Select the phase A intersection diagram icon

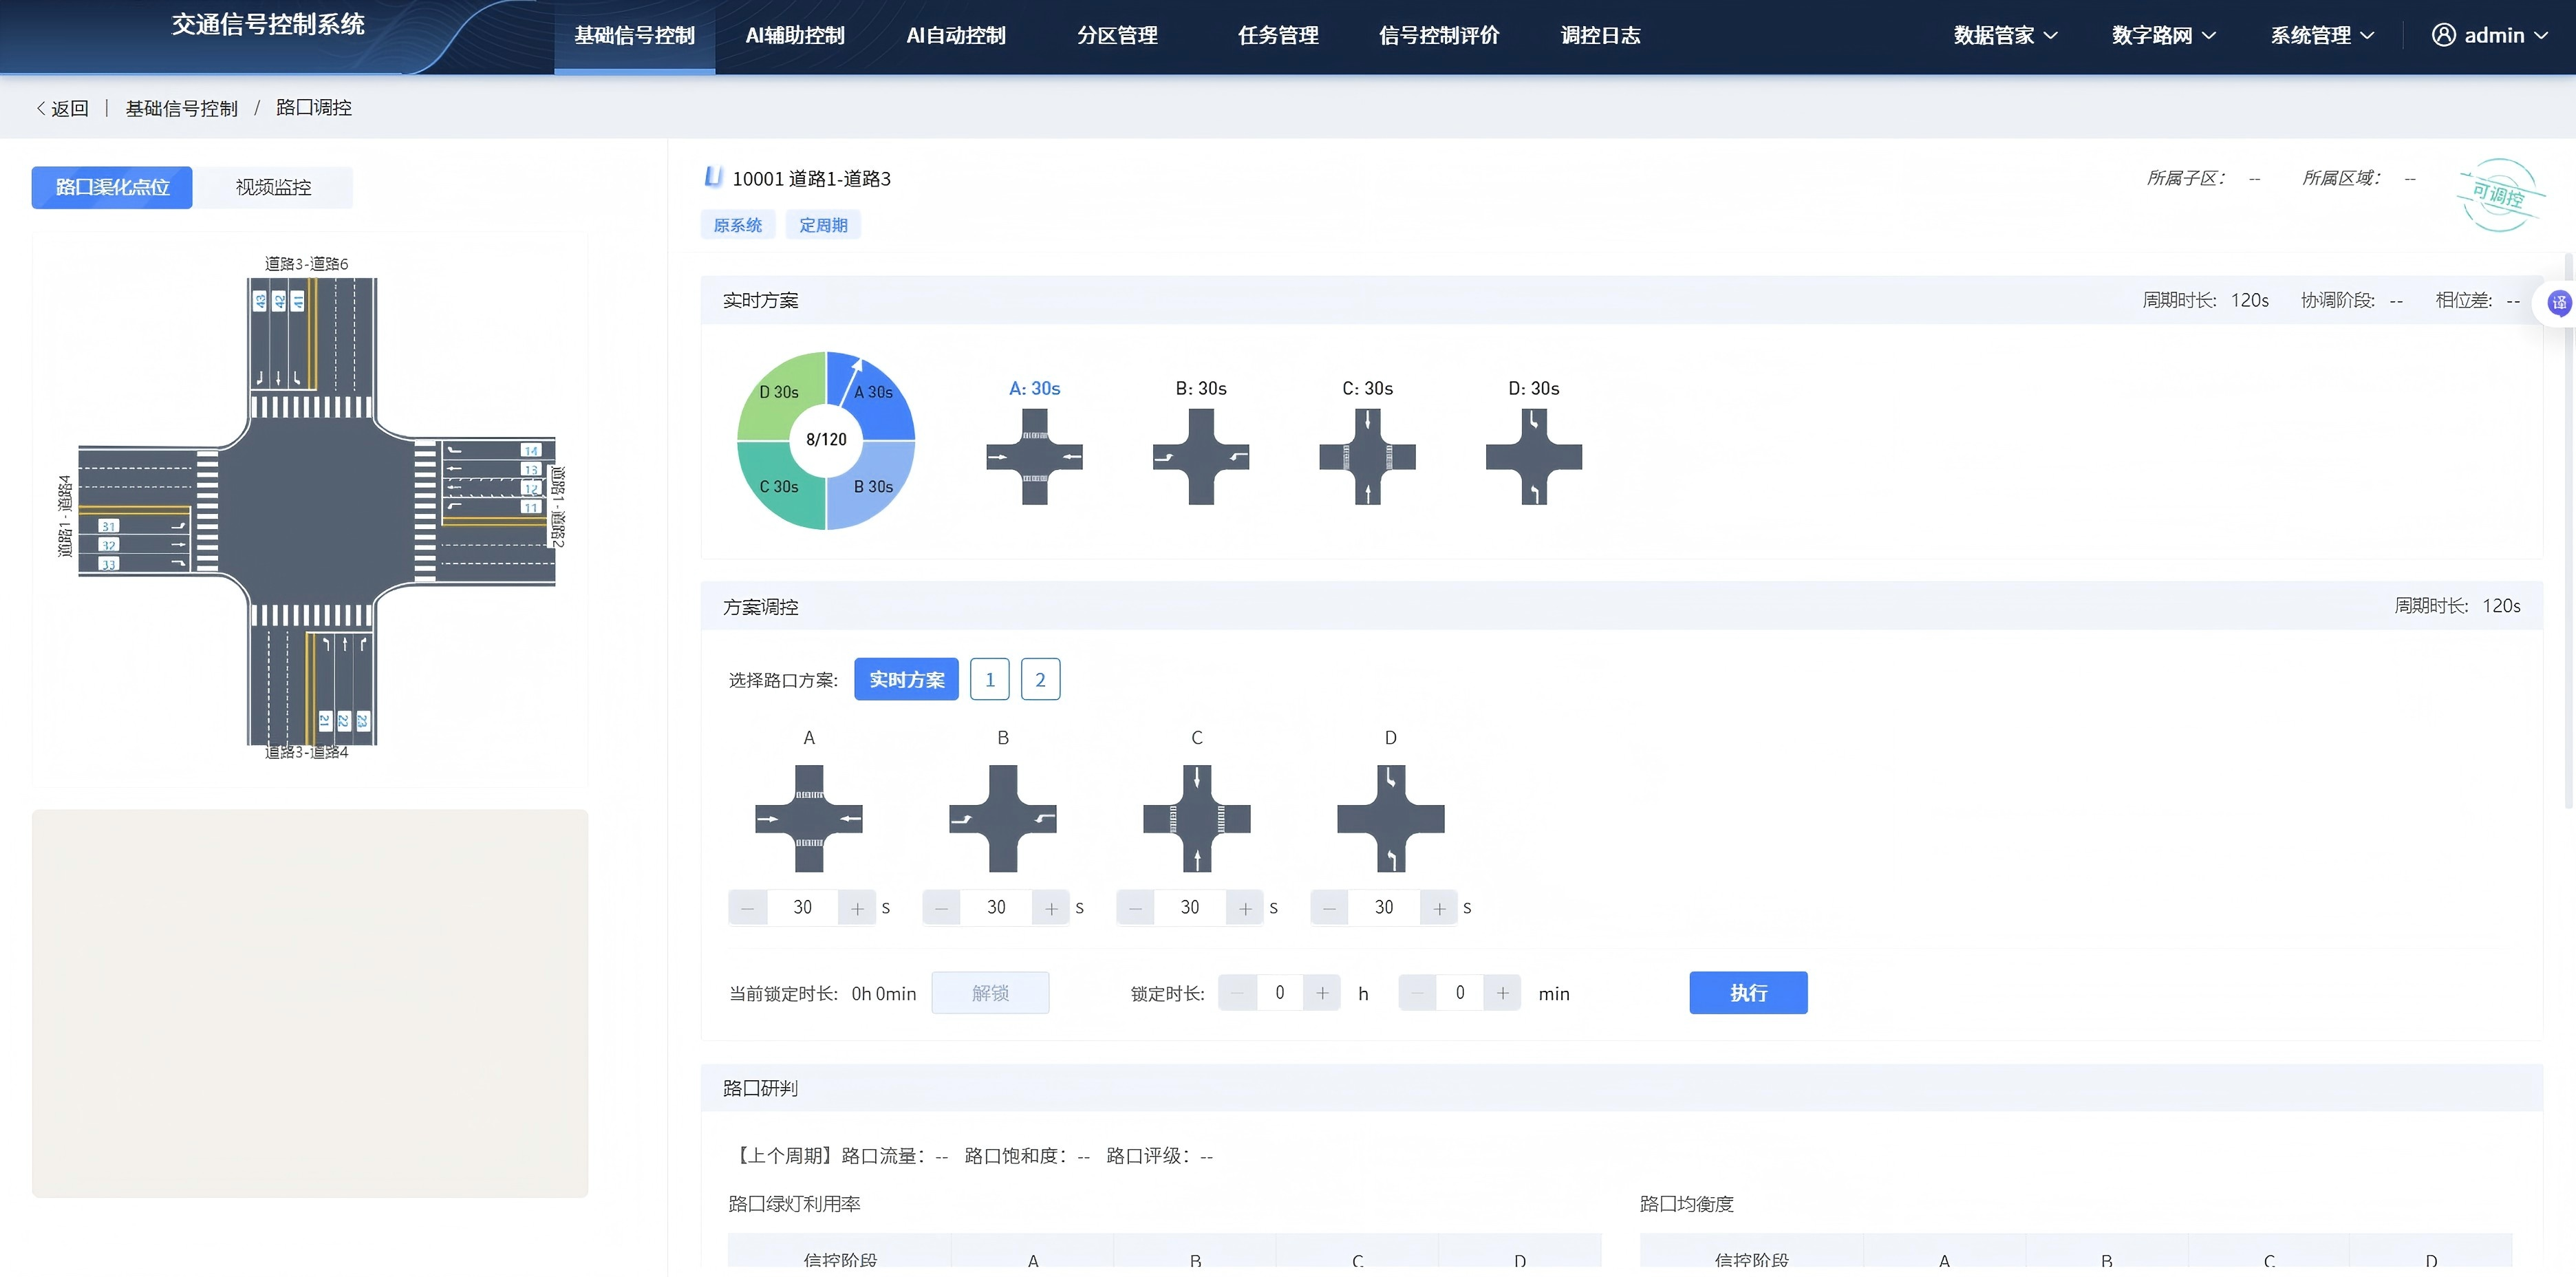tap(1035, 457)
